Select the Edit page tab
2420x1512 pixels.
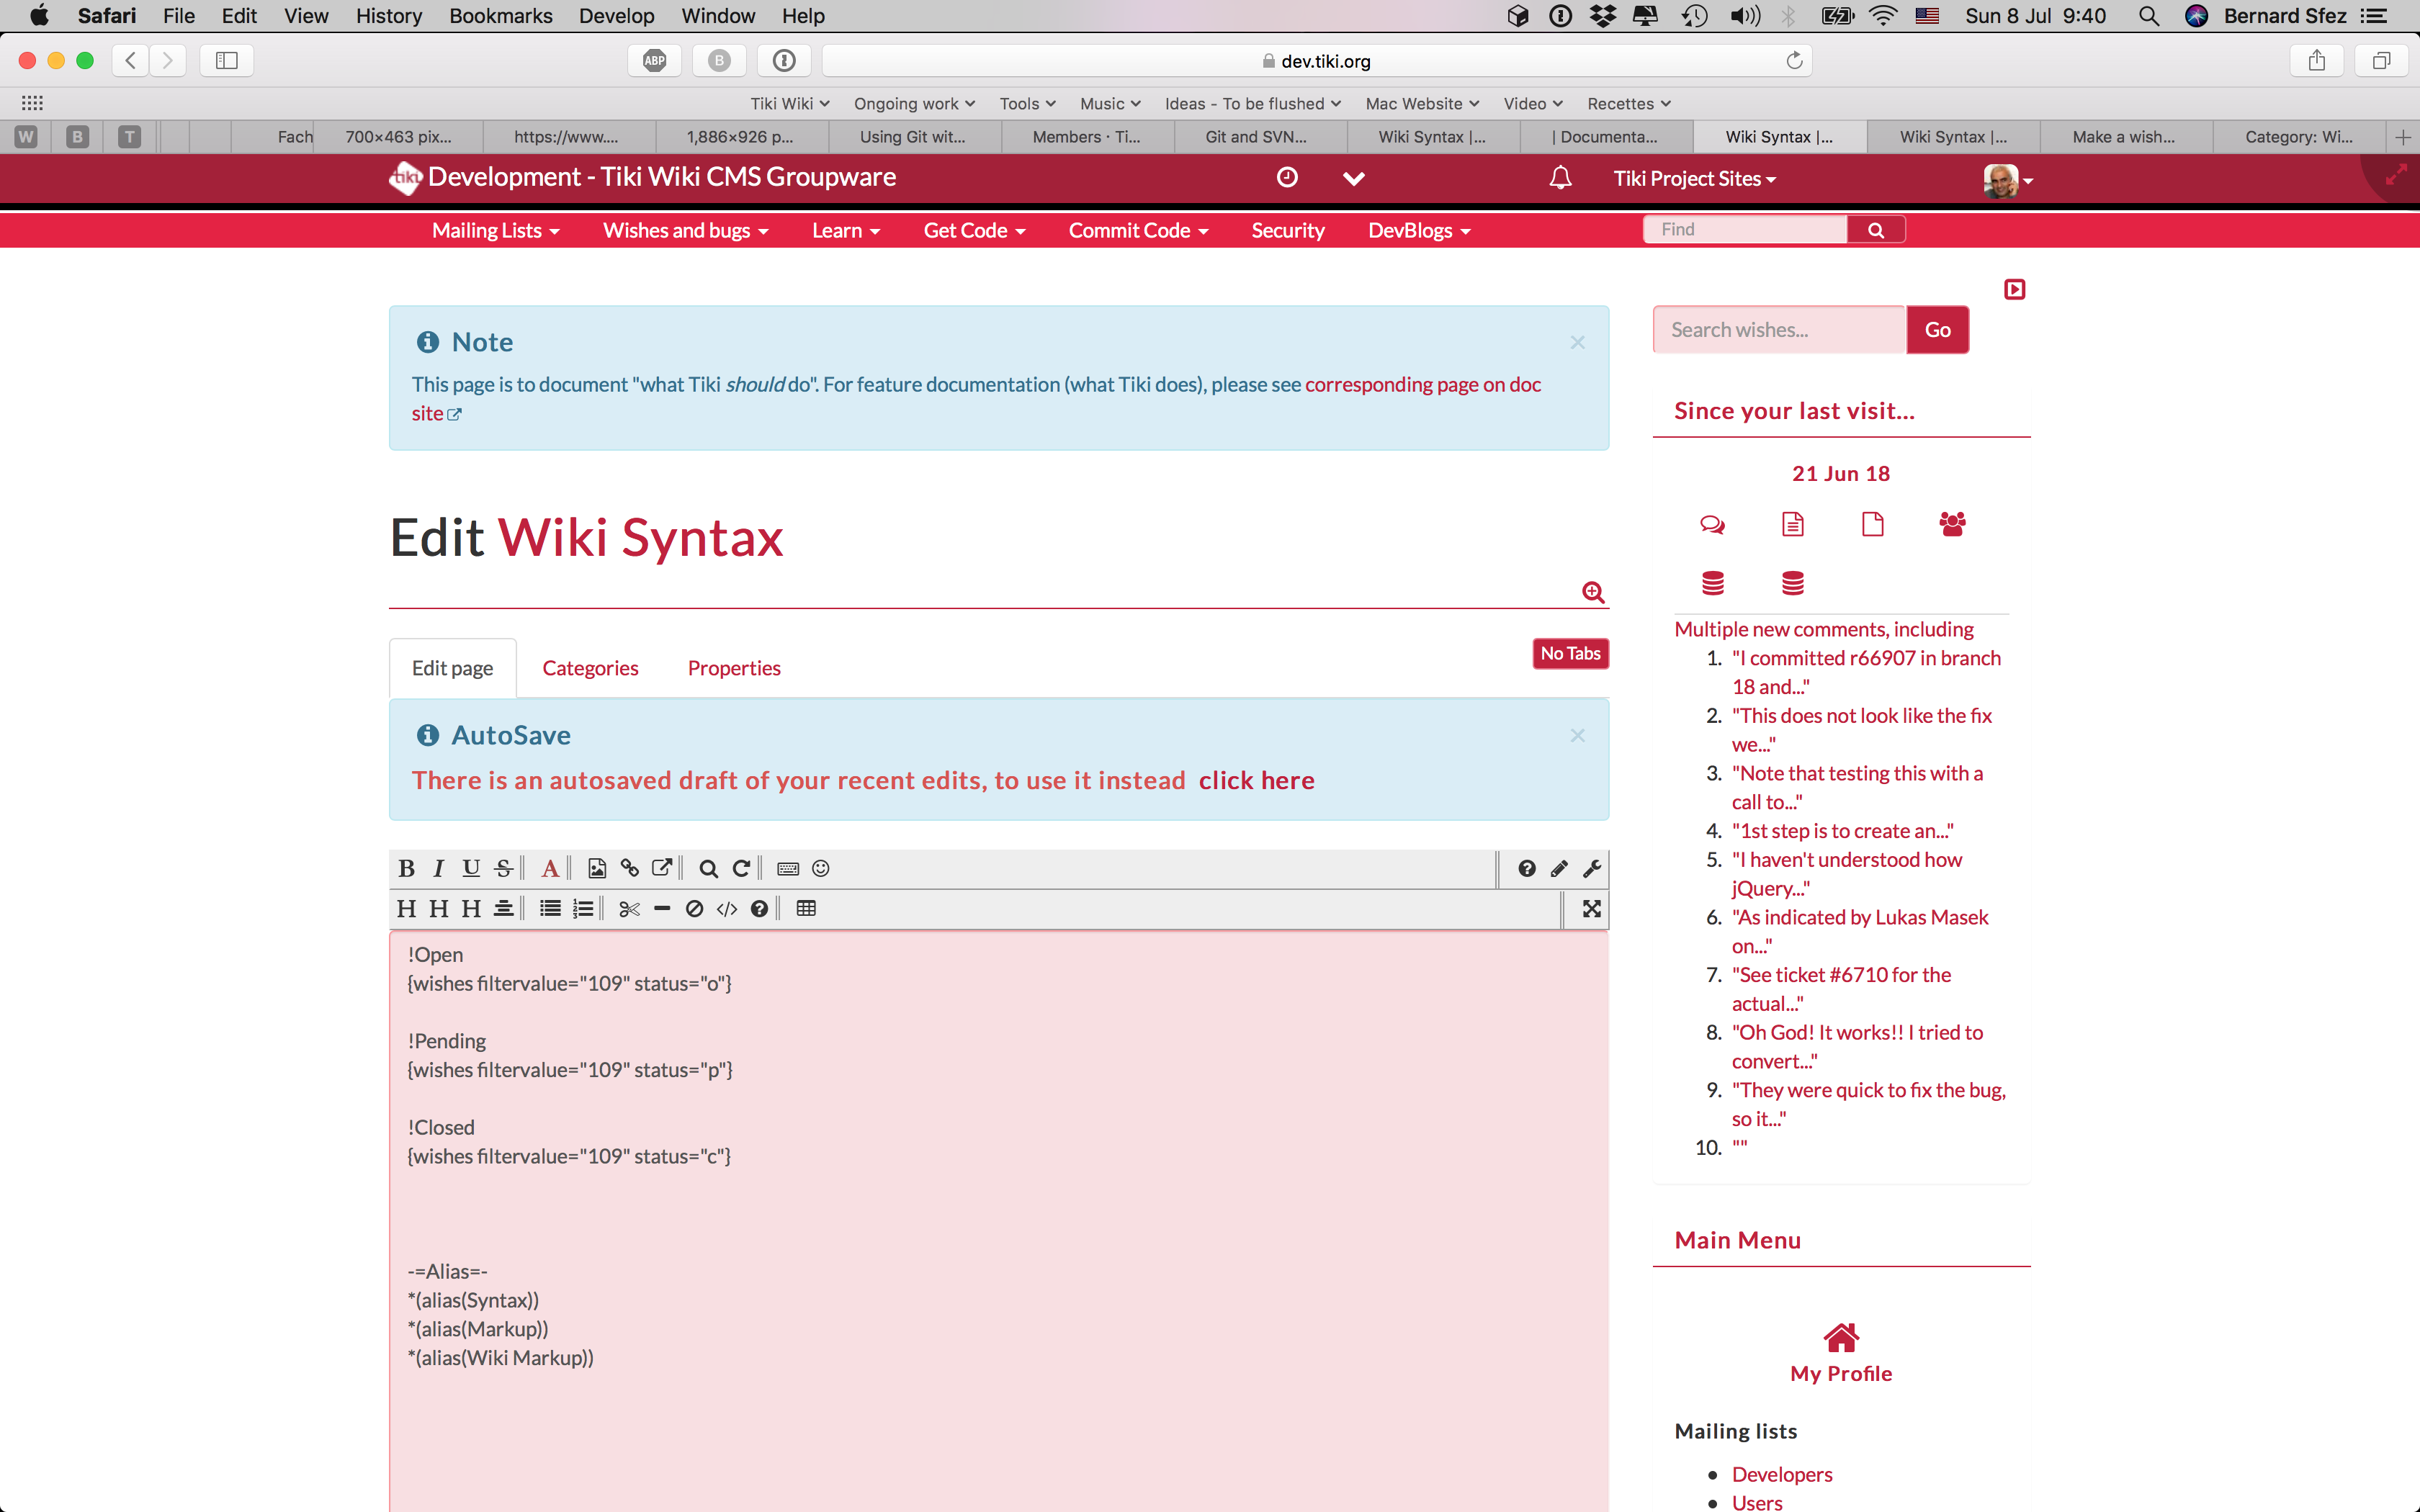tap(452, 667)
